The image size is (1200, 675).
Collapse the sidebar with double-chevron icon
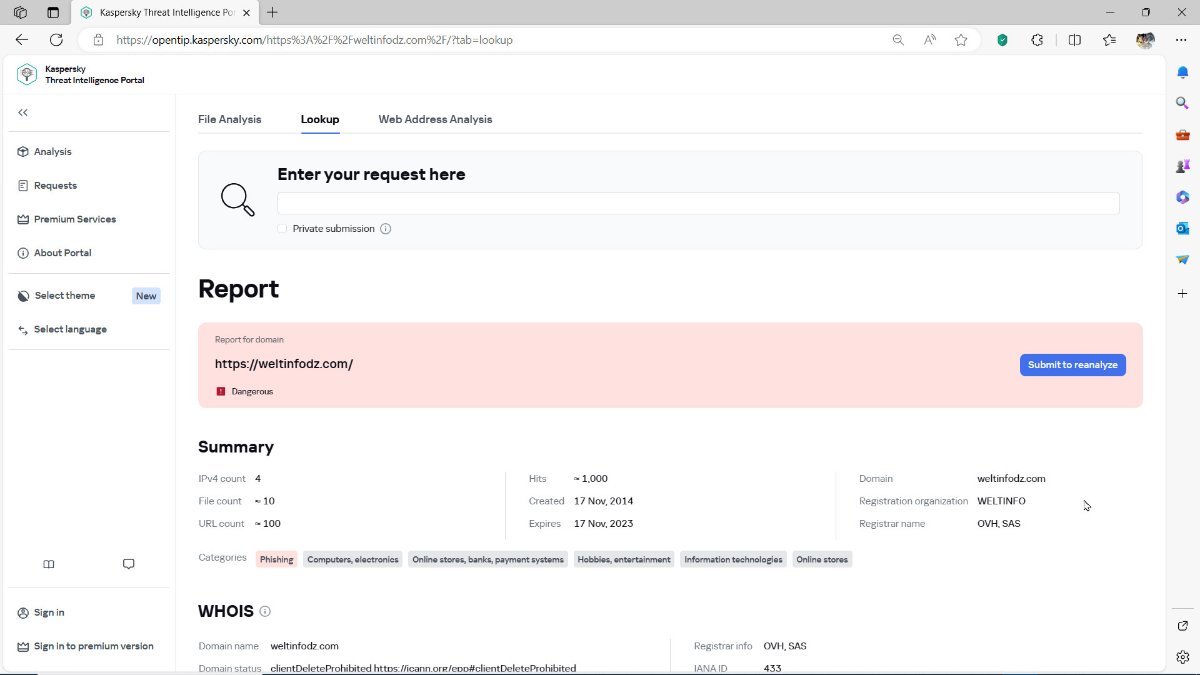[x=23, y=113]
